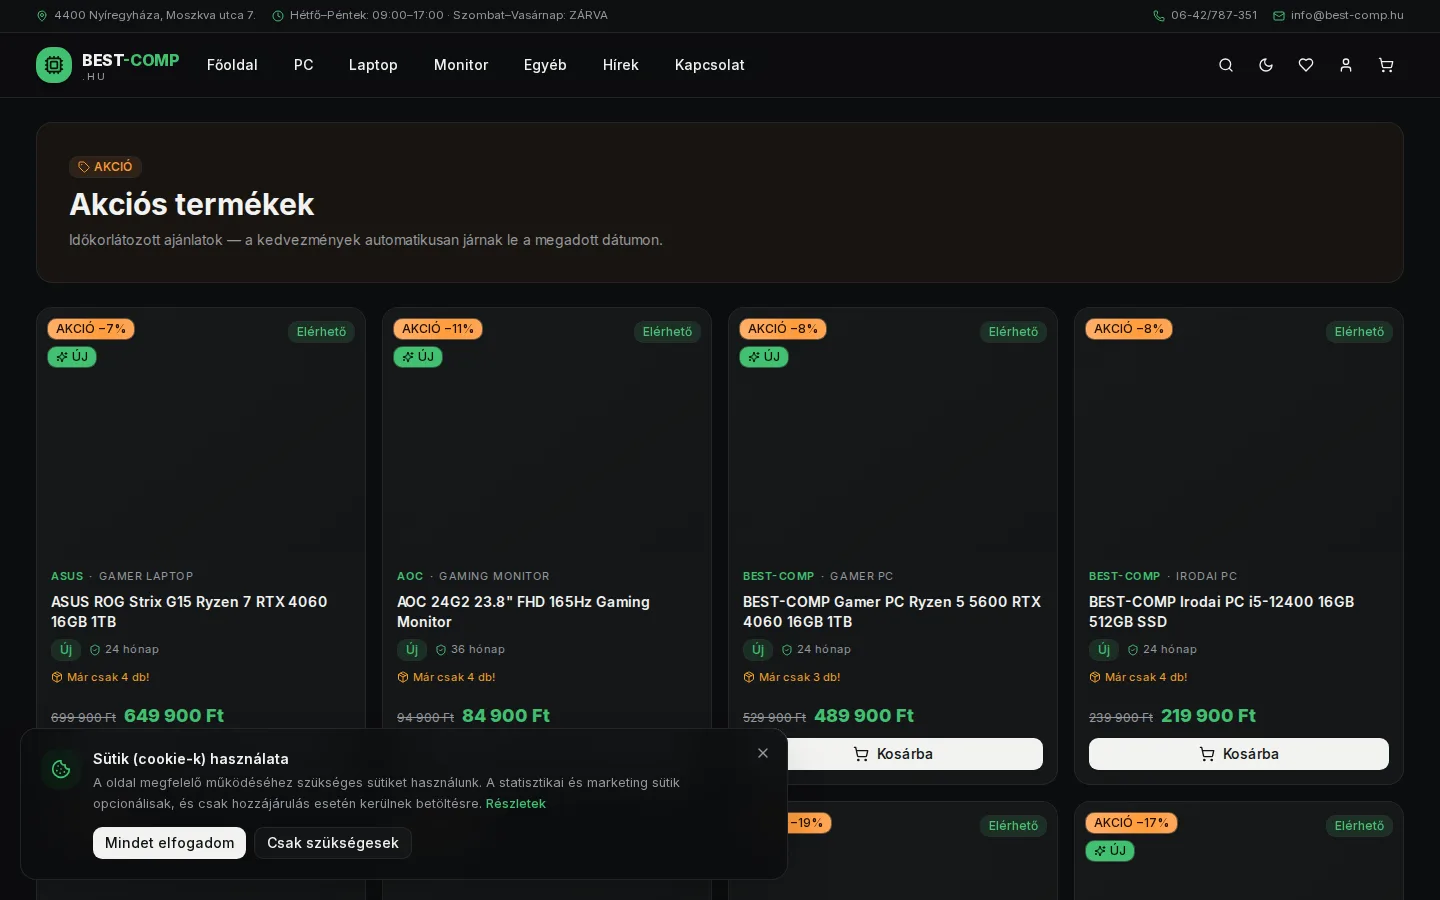
Task: Open BEST-COMP Gamer PC Ryzen 5 title
Action: click(892, 612)
